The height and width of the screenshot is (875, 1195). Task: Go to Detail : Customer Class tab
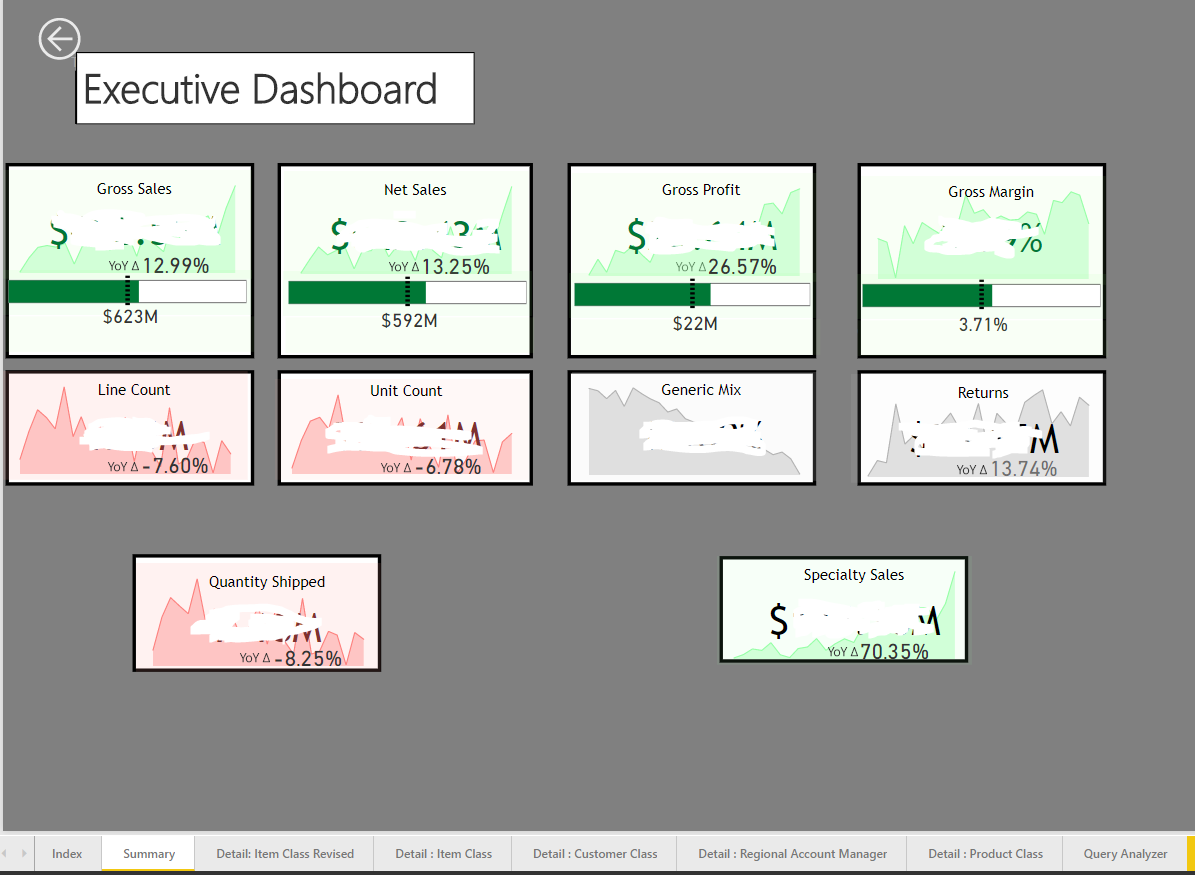point(594,853)
